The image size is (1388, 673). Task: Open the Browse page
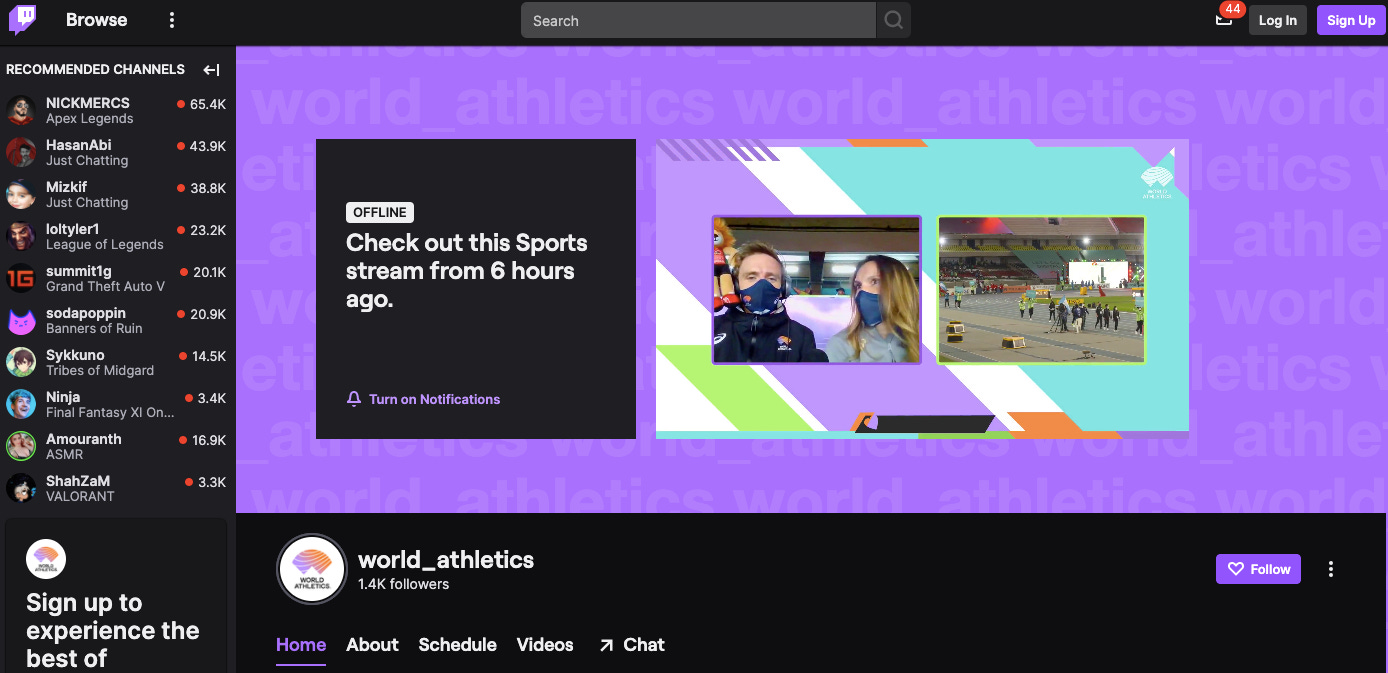coord(96,20)
